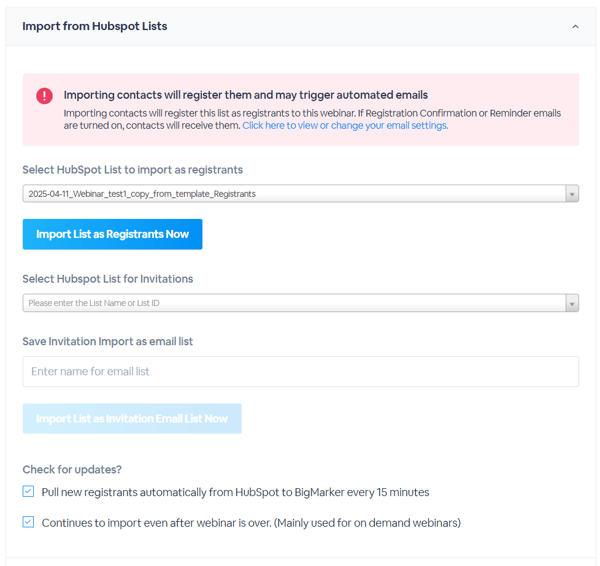Toggle the continue importing after webinar checkbox

28,522
